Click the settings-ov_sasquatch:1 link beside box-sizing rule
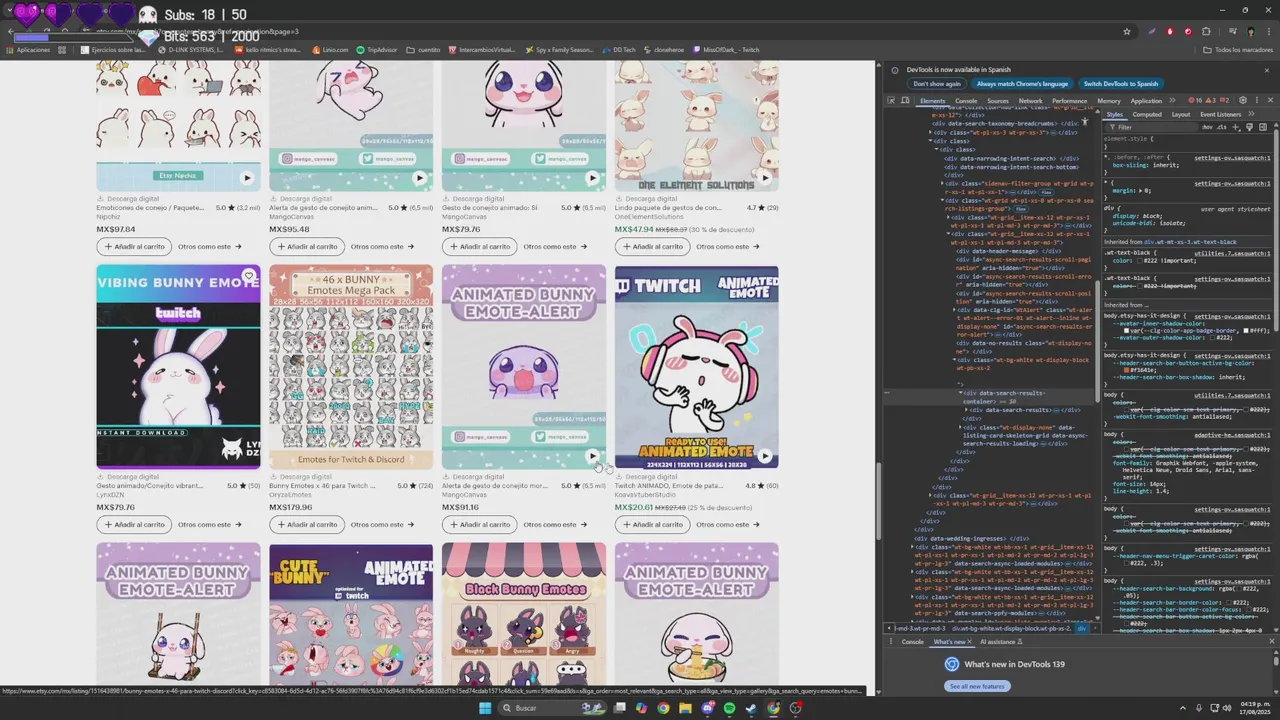 click(1232, 158)
